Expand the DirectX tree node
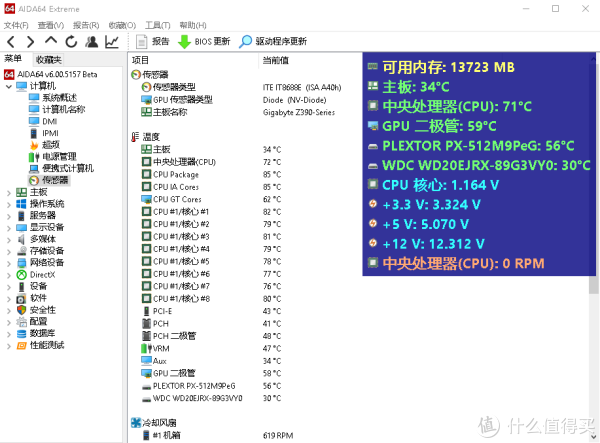This screenshot has height=443, width=600. (x=8, y=275)
